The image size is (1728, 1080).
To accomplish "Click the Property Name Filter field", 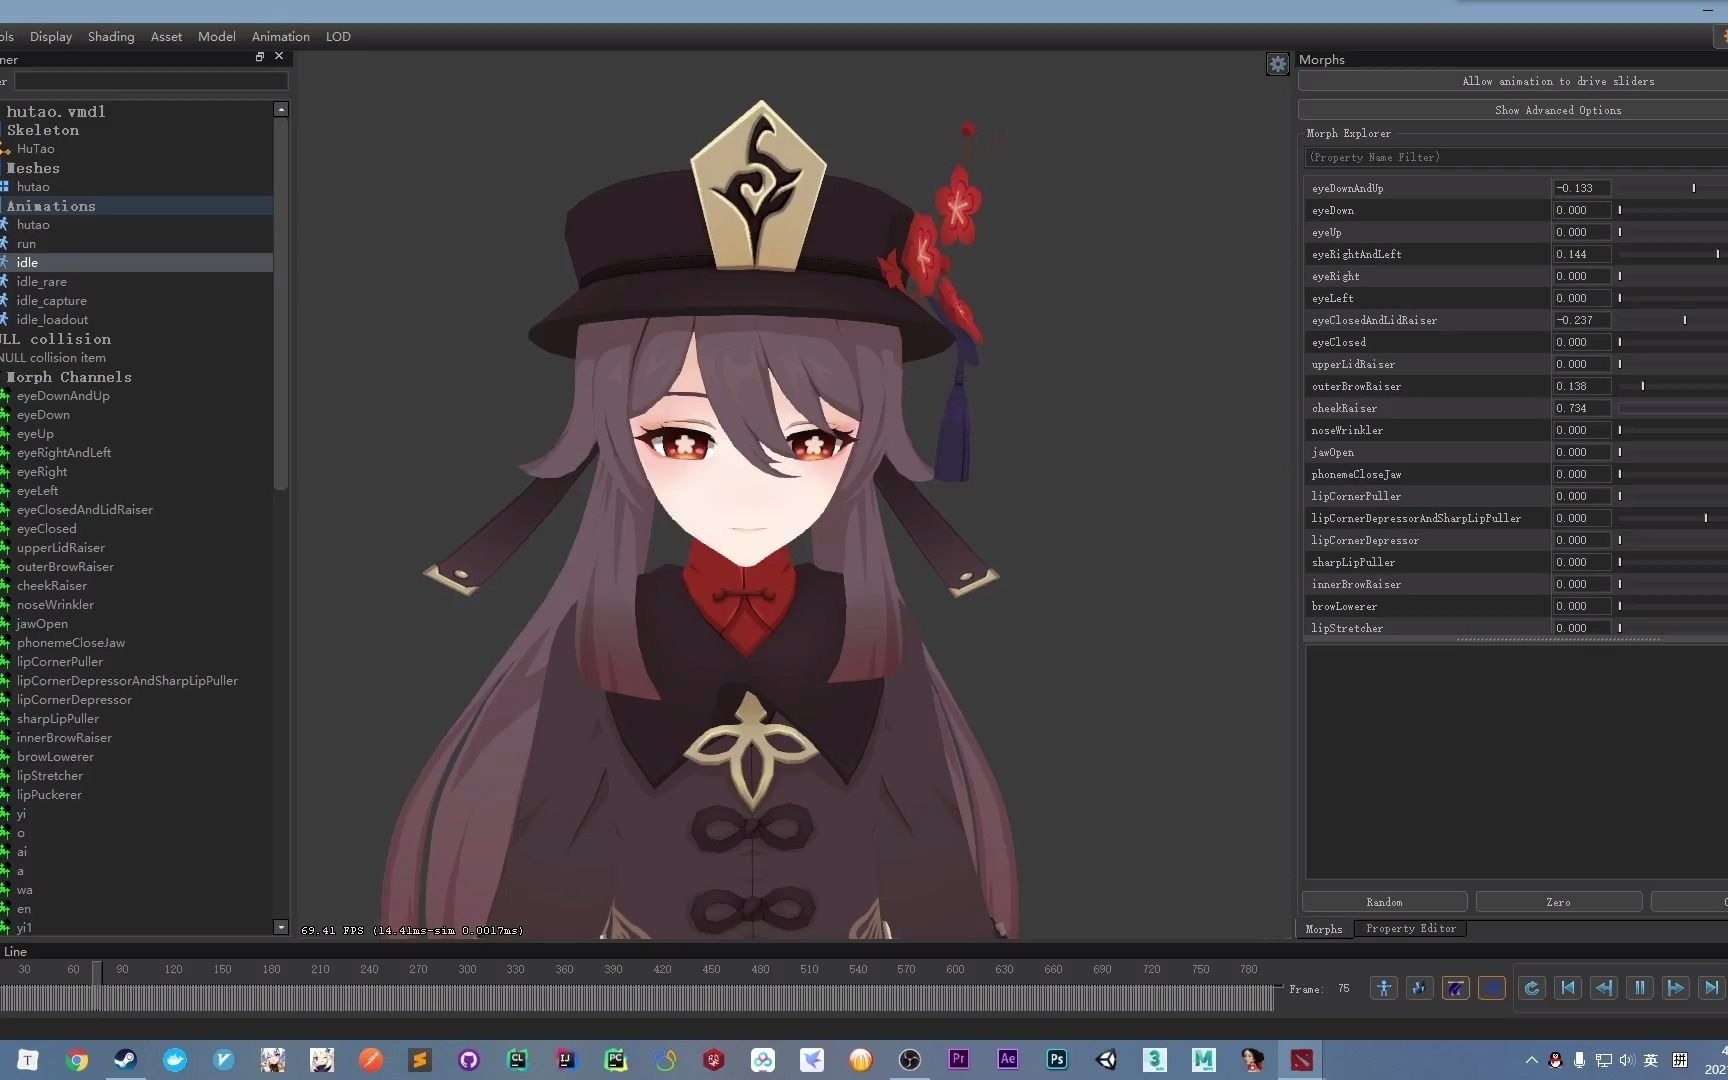I will coord(1516,157).
